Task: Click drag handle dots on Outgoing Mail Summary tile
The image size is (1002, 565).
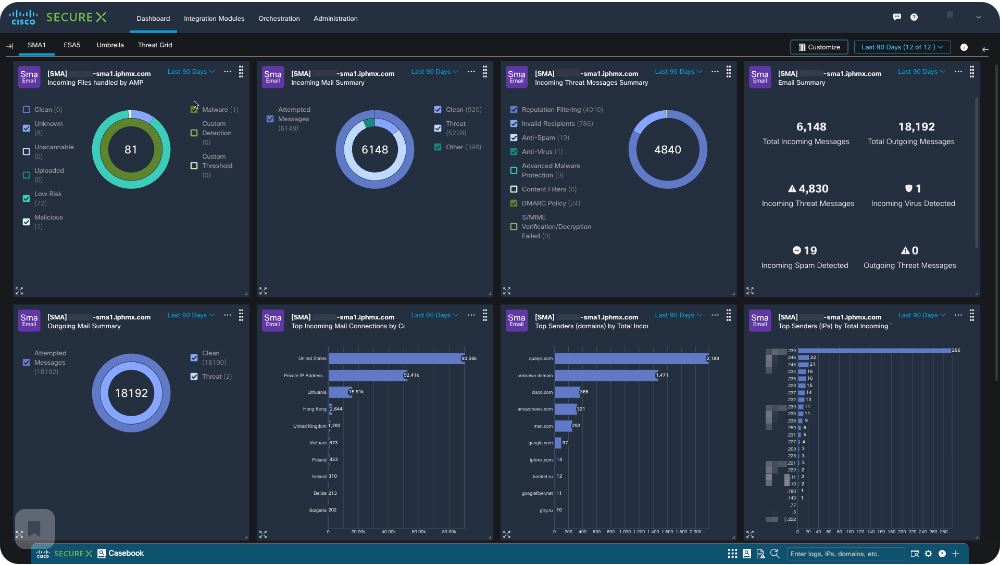Action: [241, 315]
